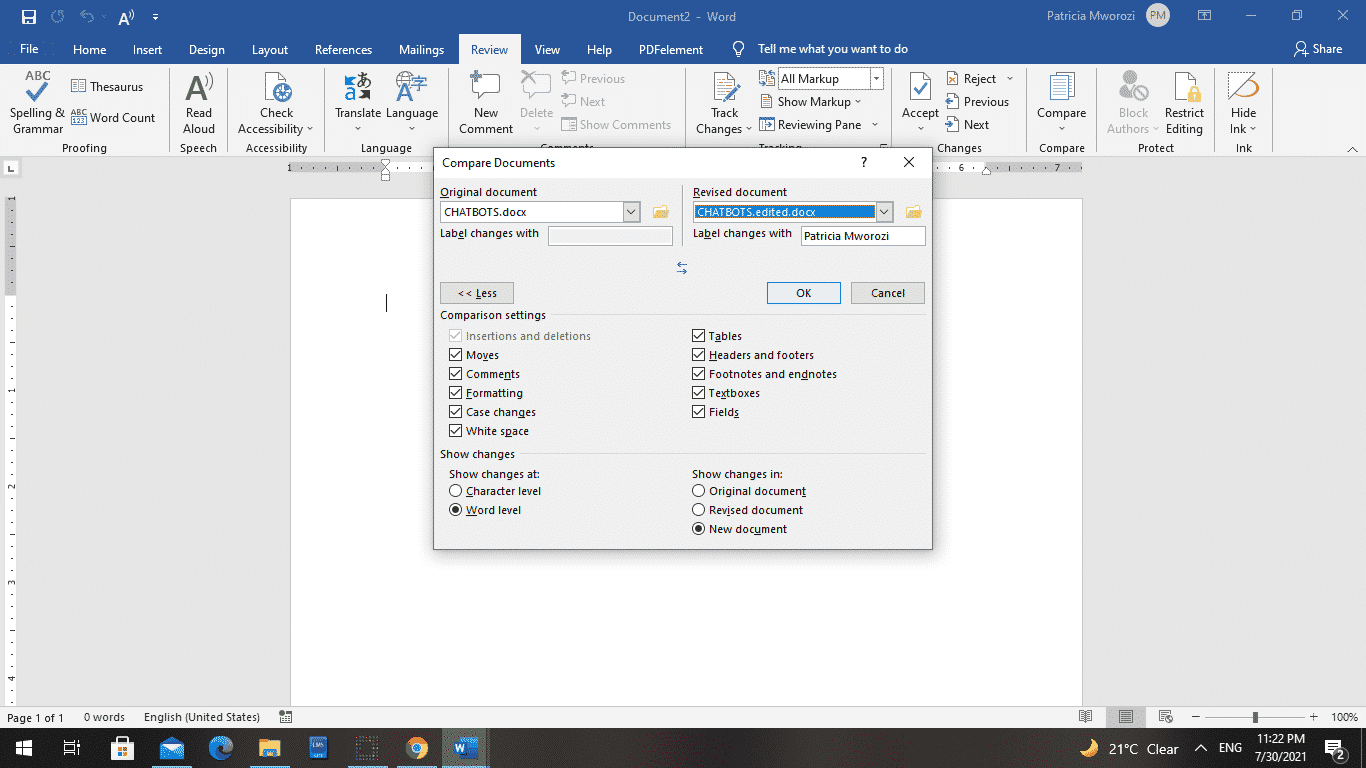Viewport: 1366px width, 768px height.
Task: Expand the Revised document combo box
Action: [x=884, y=211]
